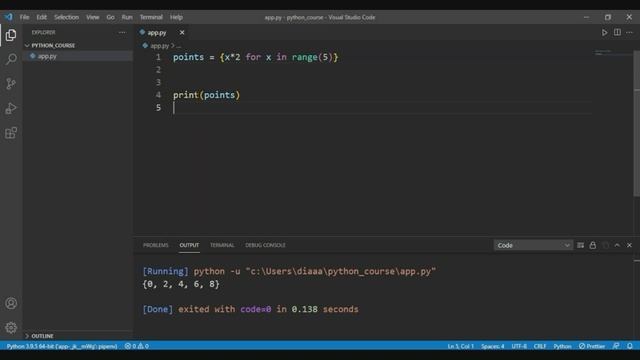This screenshot has width=640, height=360.
Task: Open the Manage gear icon
Action: point(11,327)
